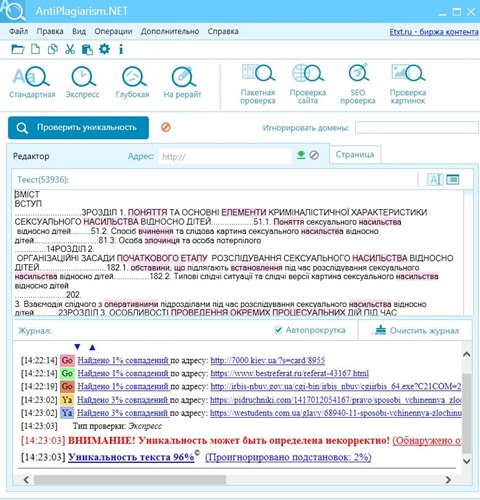Click Очистить журнал button

point(416,330)
